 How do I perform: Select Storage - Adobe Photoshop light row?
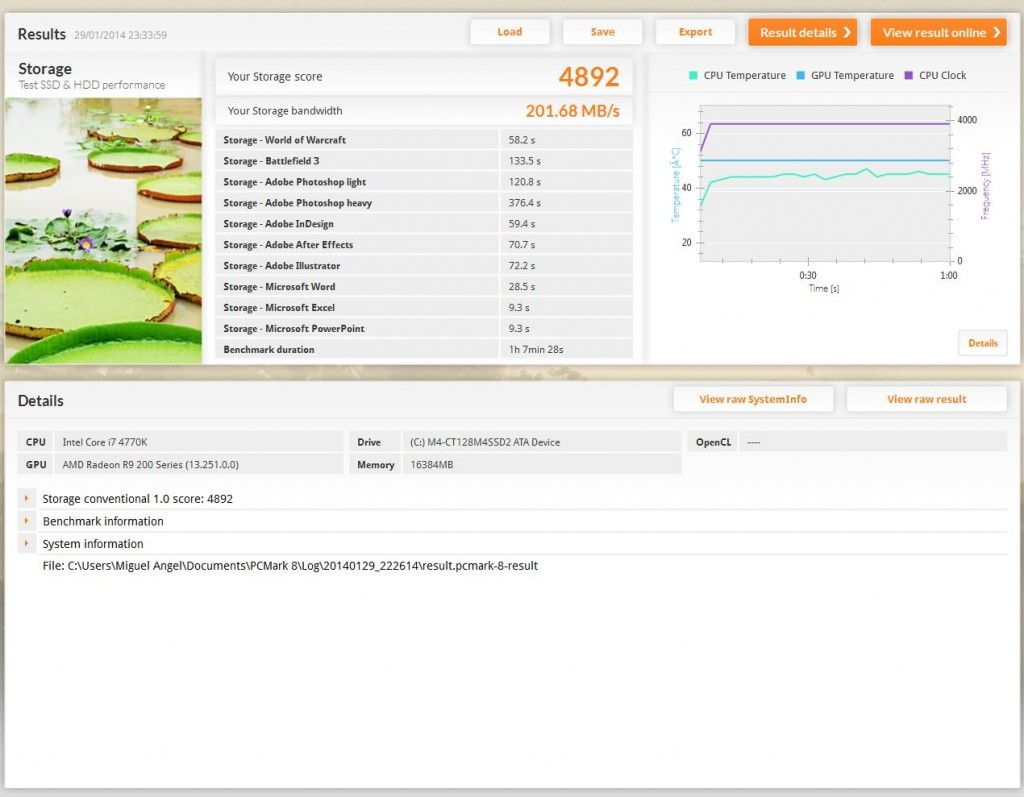coord(424,182)
